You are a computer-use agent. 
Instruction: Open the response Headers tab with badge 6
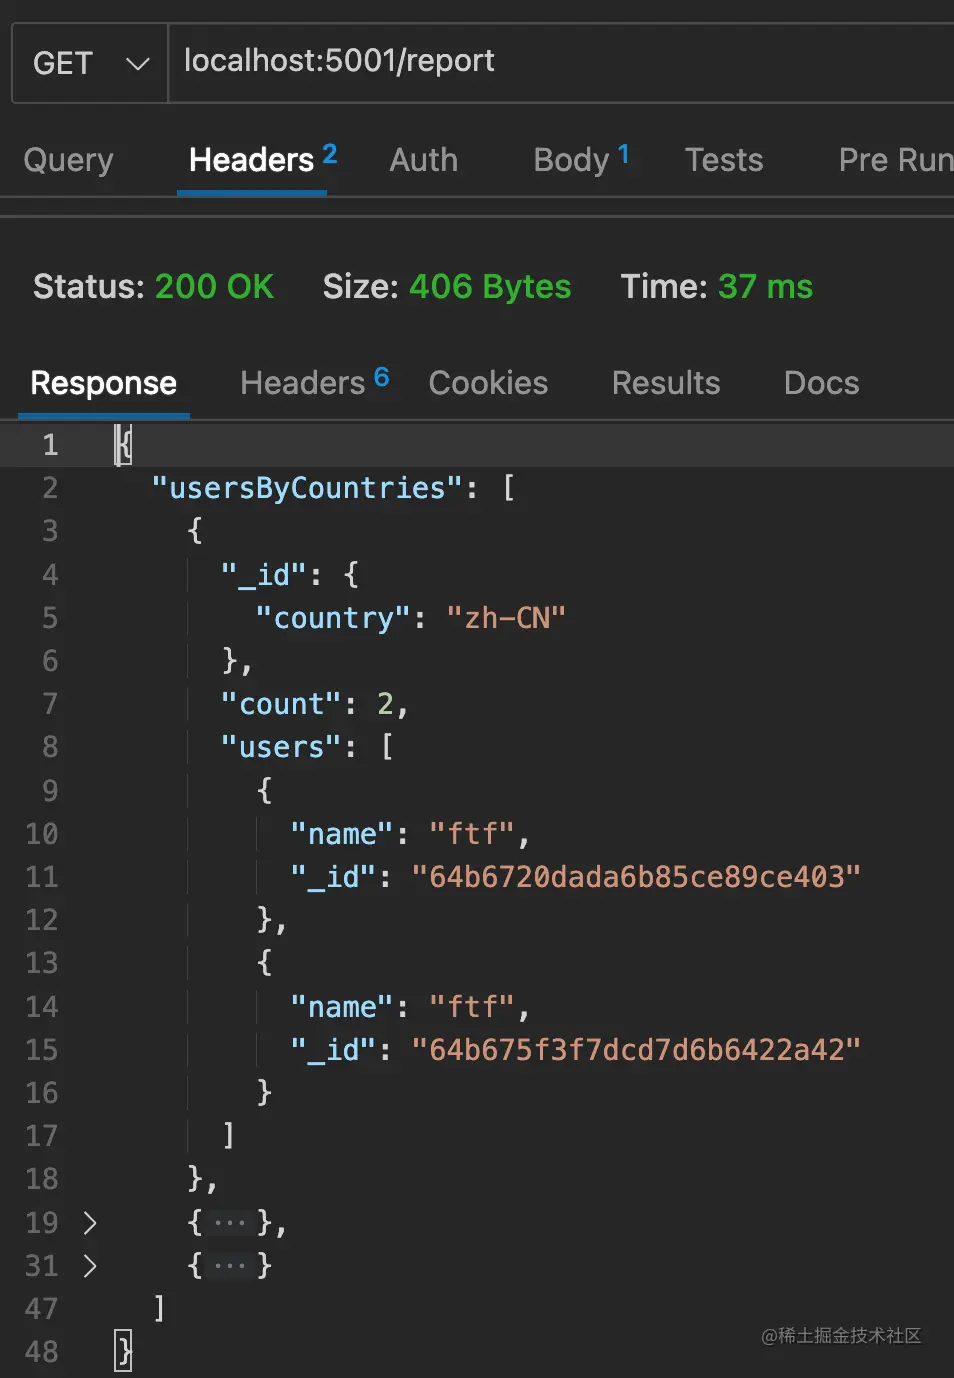coord(303,383)
